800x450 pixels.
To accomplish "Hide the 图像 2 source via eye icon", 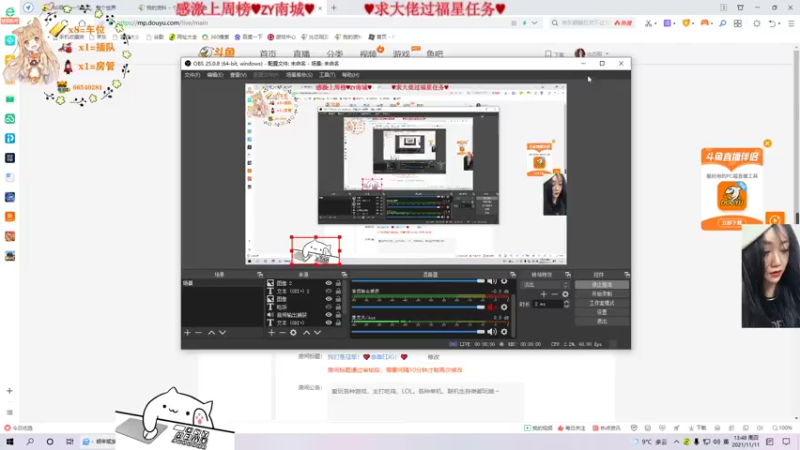I will click(329, 283).
